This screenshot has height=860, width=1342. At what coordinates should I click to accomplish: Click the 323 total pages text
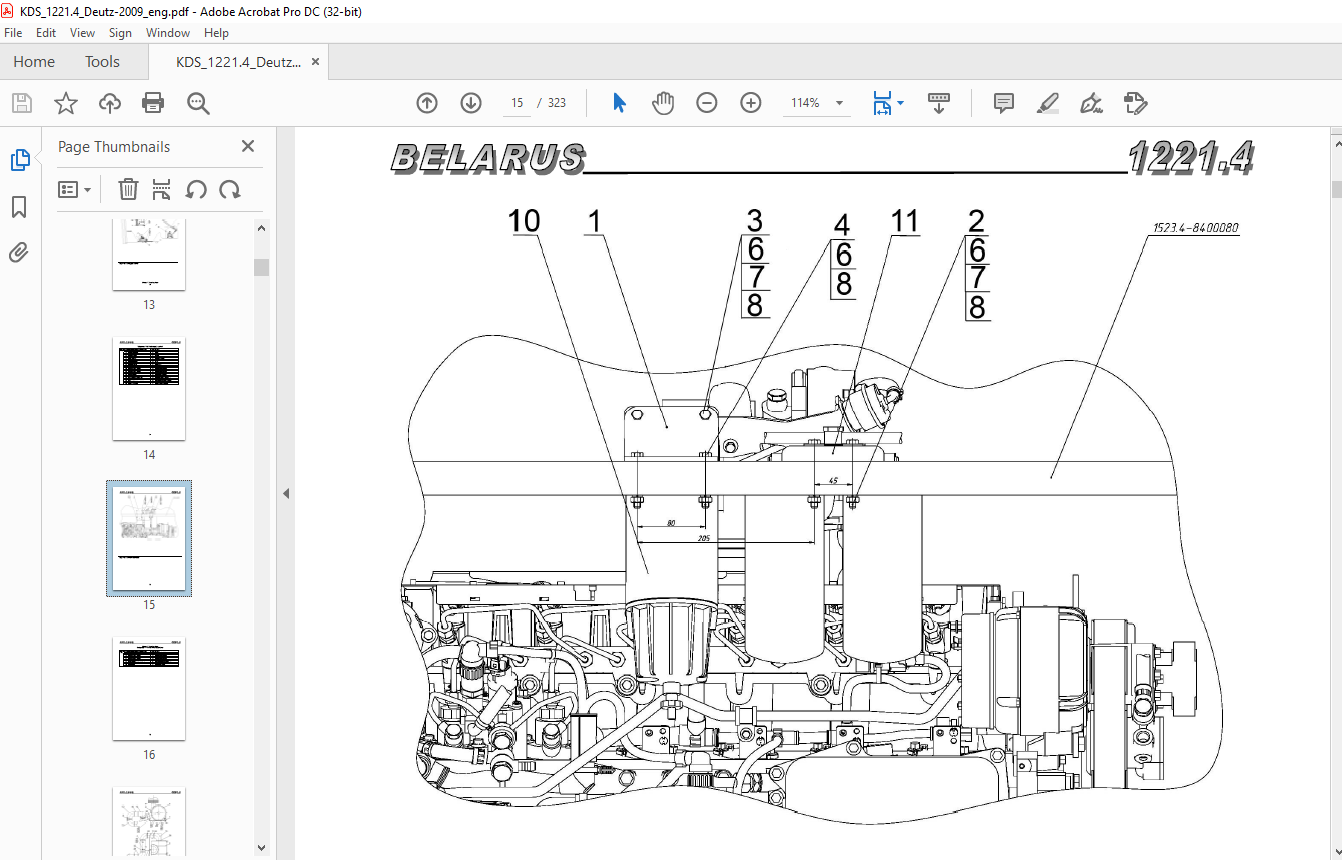click(x=557, y=103)
